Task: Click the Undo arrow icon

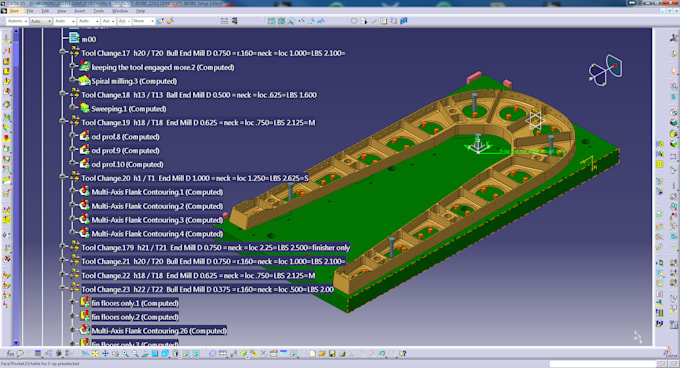Action: 382,354
